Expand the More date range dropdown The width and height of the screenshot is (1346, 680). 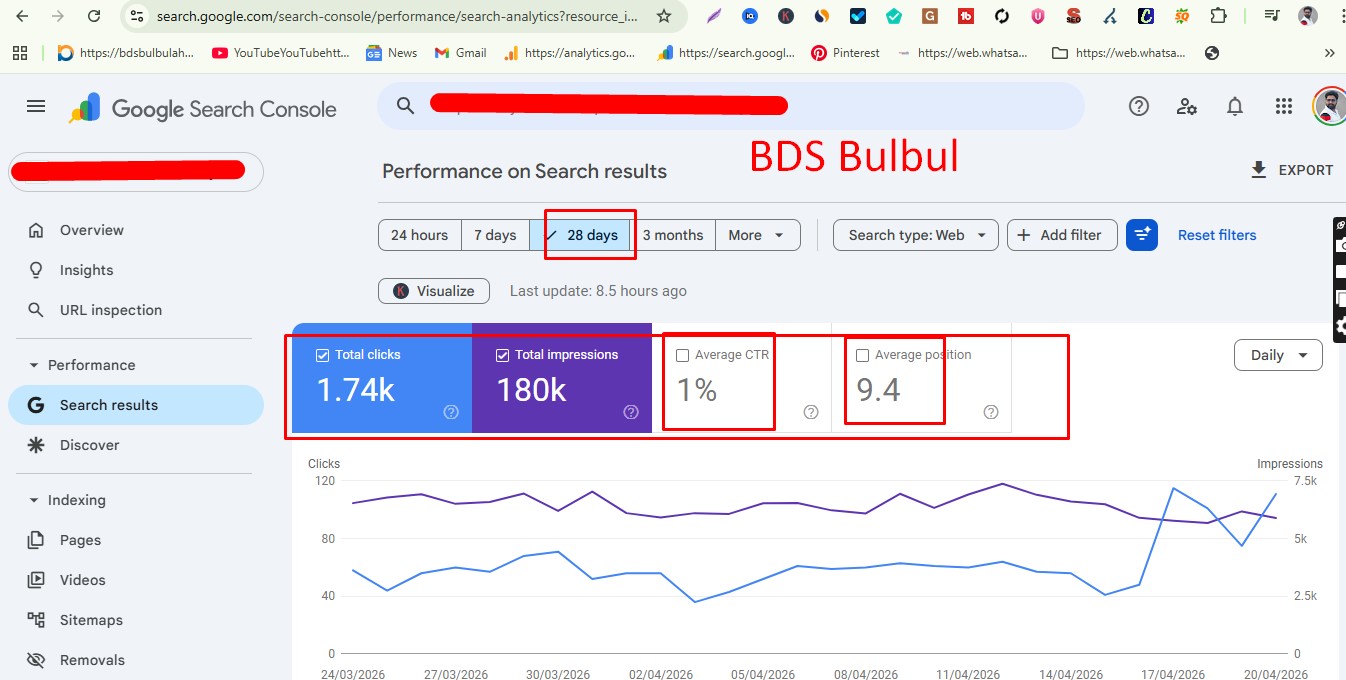click(757, 234)
